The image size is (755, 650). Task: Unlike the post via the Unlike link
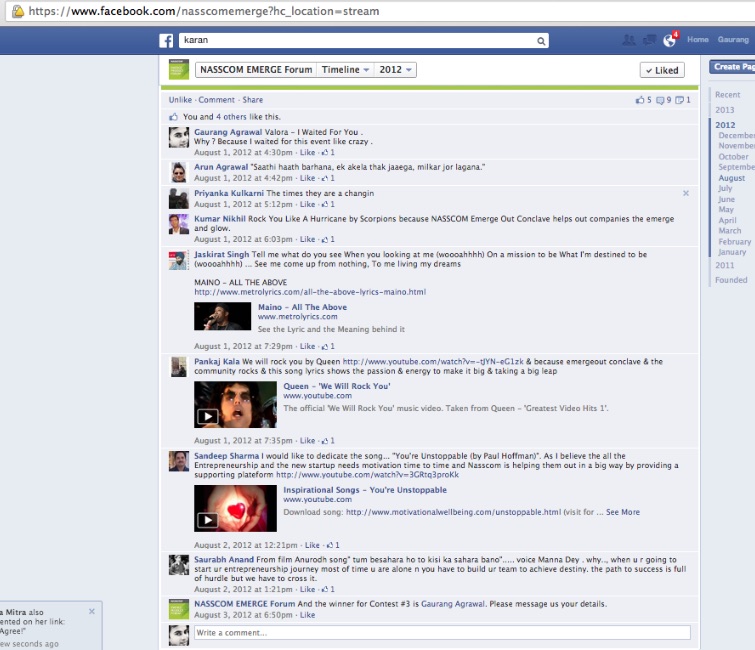(x=180, y=100)
